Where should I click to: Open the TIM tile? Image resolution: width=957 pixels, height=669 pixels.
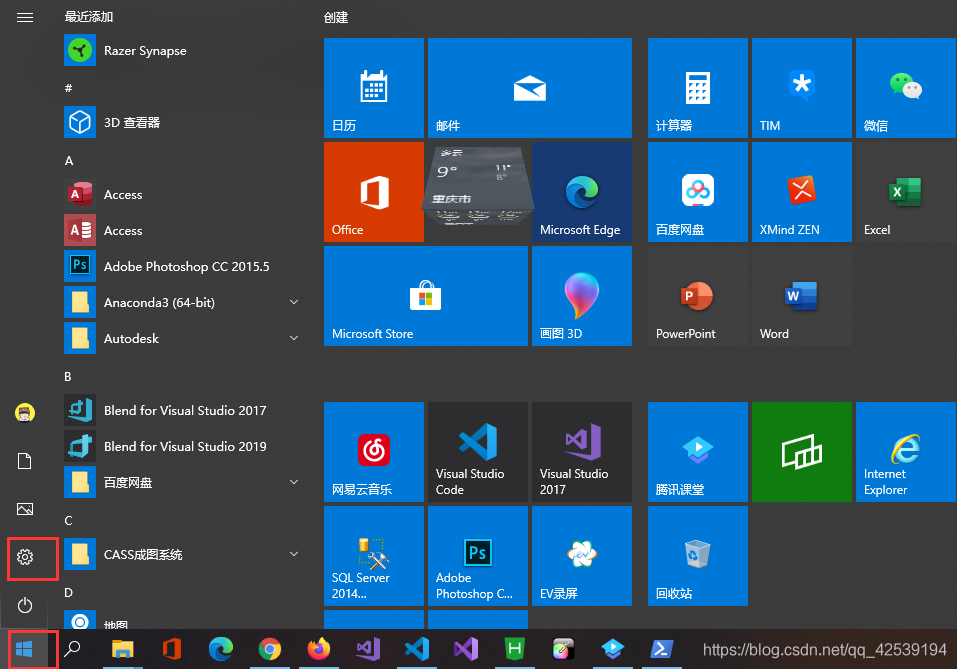coord(801,88)
